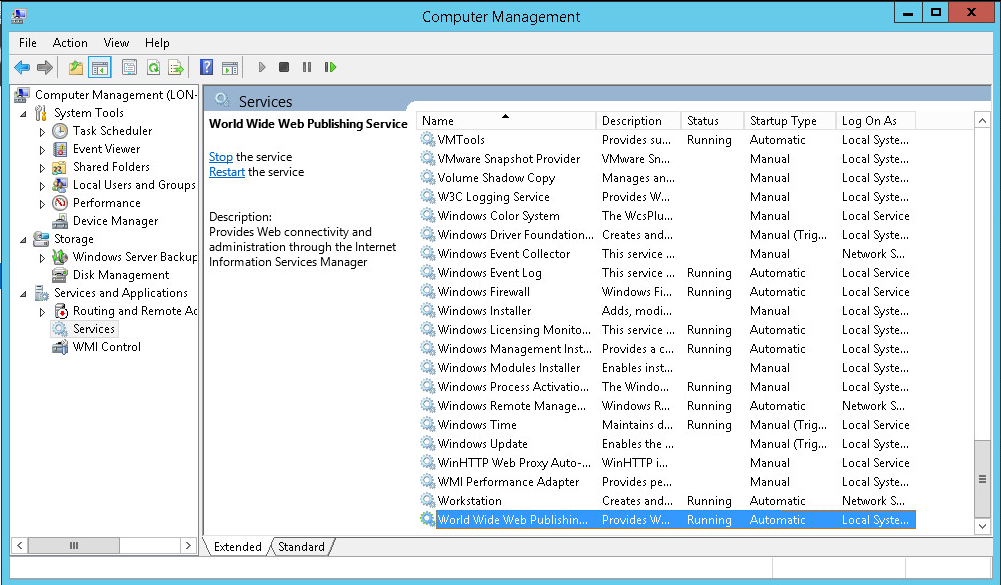The height and width of the screenshot is (585, 1001).
Task: Click the tree pane scroll right arrow
Action: pos(188,545)
